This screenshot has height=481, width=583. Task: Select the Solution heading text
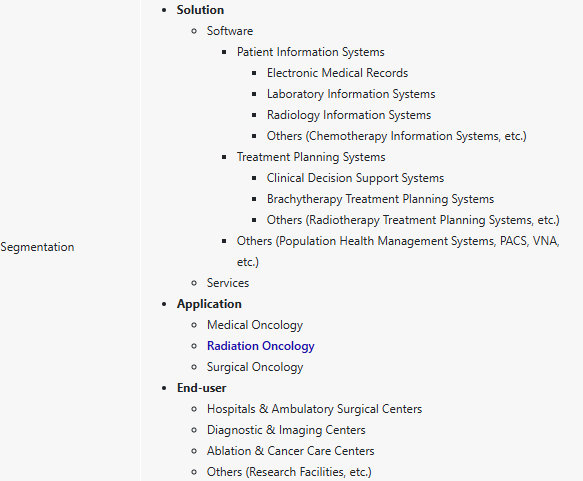click(x=200, y=10)
